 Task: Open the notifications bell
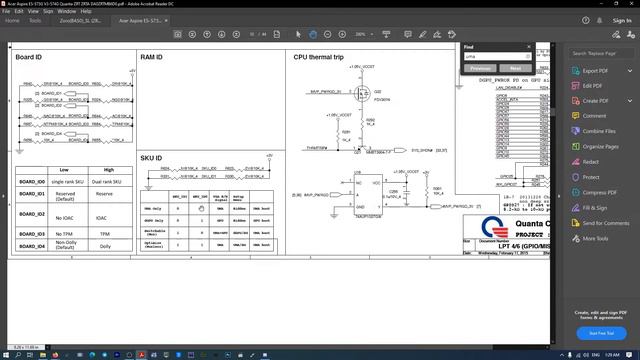(x=599, y=20)
